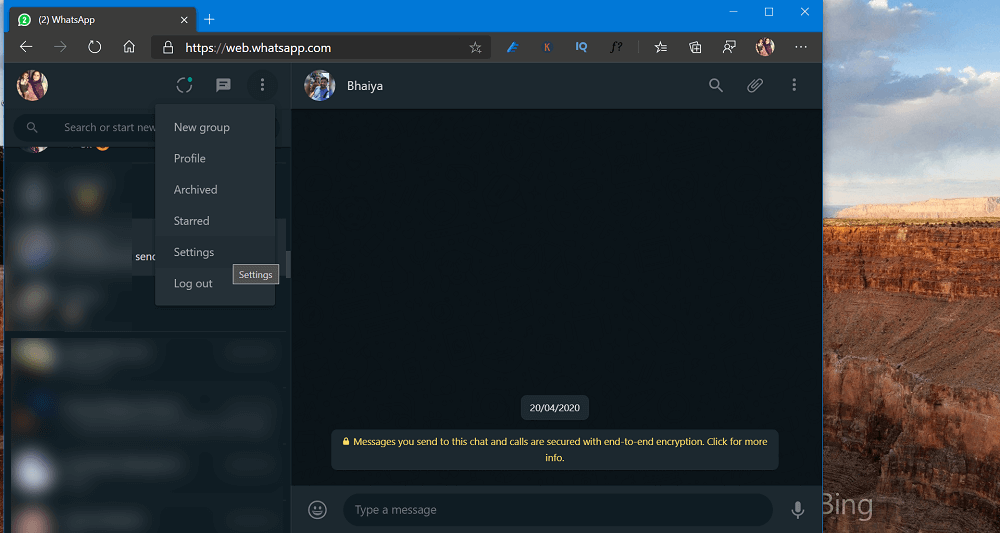Go forward with the browser forward arrow
Image resolution: width=1000 pixels, height=533 pixels.
click(x=61, y=47)
